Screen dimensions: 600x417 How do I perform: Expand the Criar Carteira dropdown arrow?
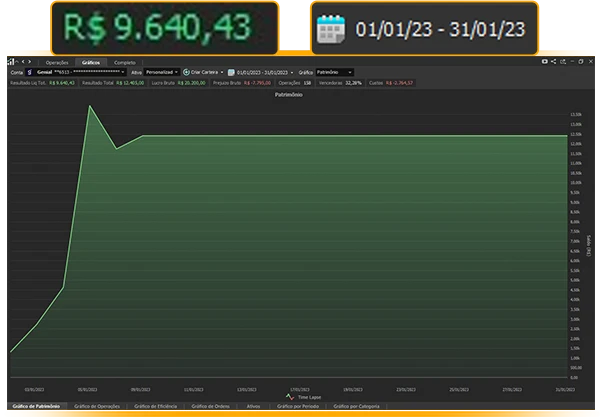point(222,72)
